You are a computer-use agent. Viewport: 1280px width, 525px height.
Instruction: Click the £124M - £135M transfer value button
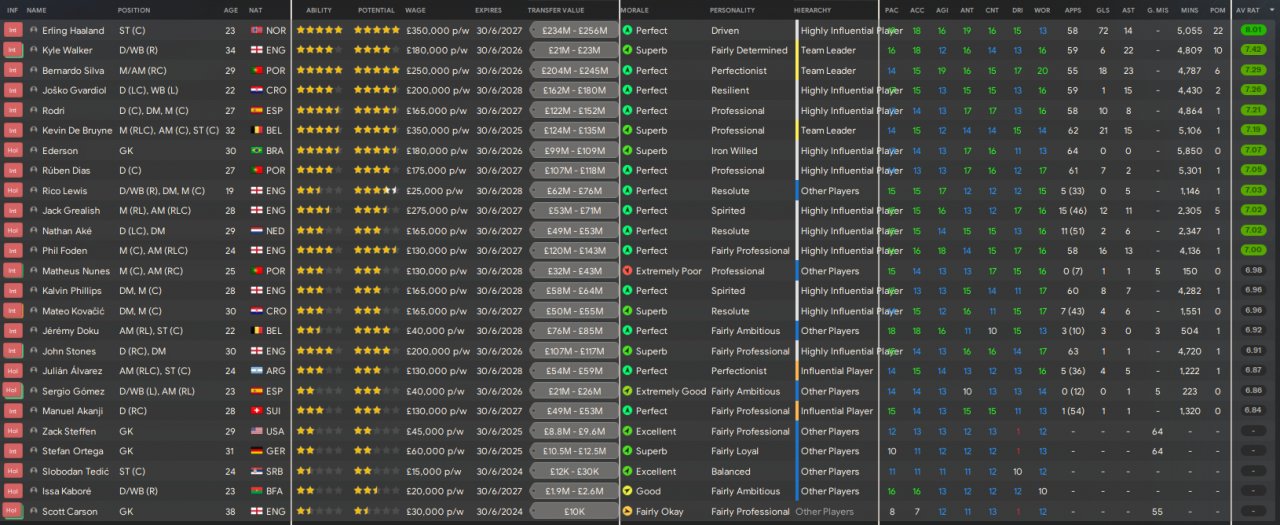click(x=573, y=130)
